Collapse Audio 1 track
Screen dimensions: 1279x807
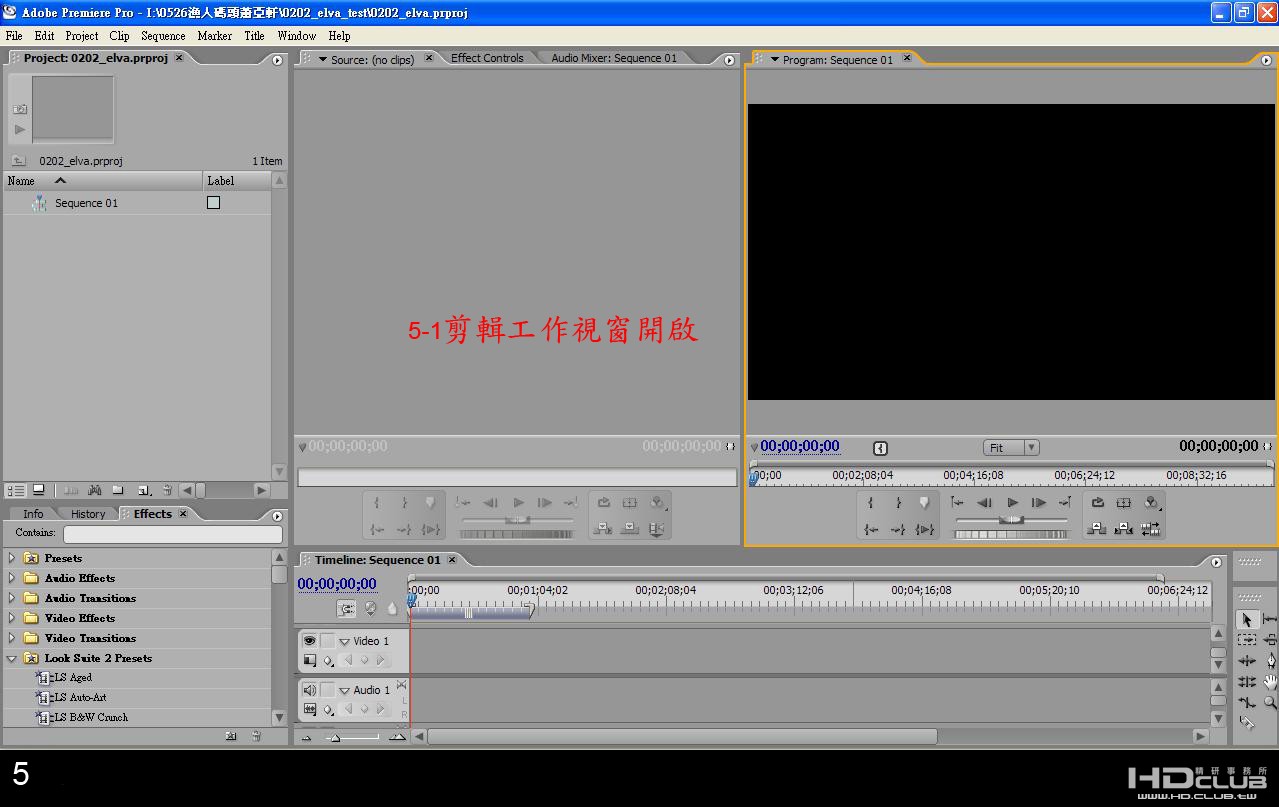click(x=345, y=690)
